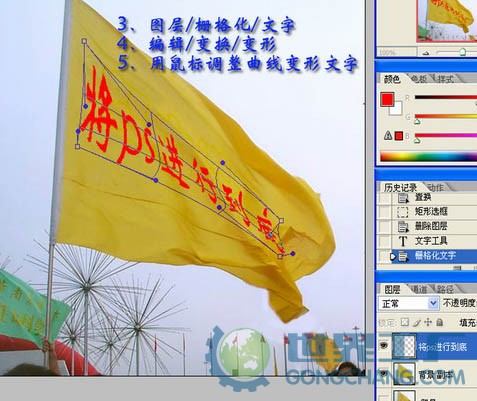The height and width of the screenshot is (401, 477).
Task: Click the lock image pixels brush icon
Action: coord(417,322)
